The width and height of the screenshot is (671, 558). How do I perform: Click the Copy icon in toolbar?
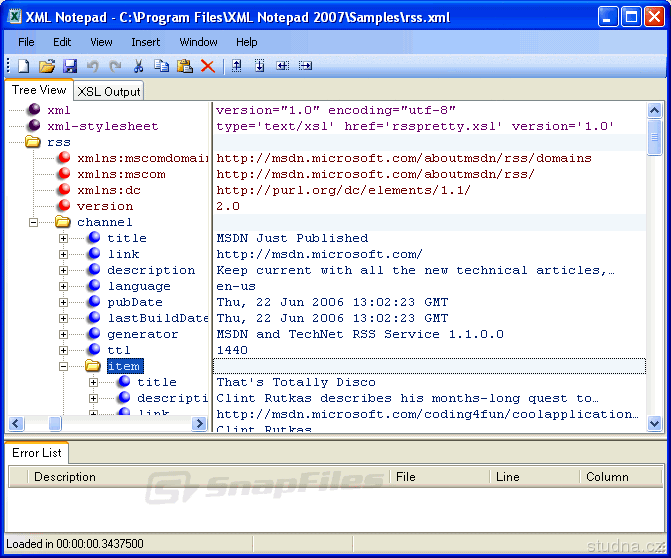coord(162,66)
